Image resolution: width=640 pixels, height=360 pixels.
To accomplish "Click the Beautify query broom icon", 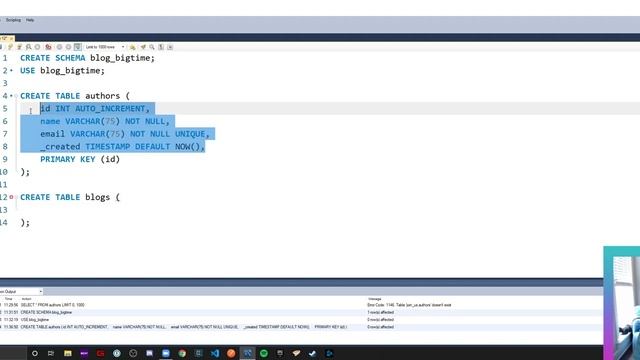I will (x=143, y=47).
